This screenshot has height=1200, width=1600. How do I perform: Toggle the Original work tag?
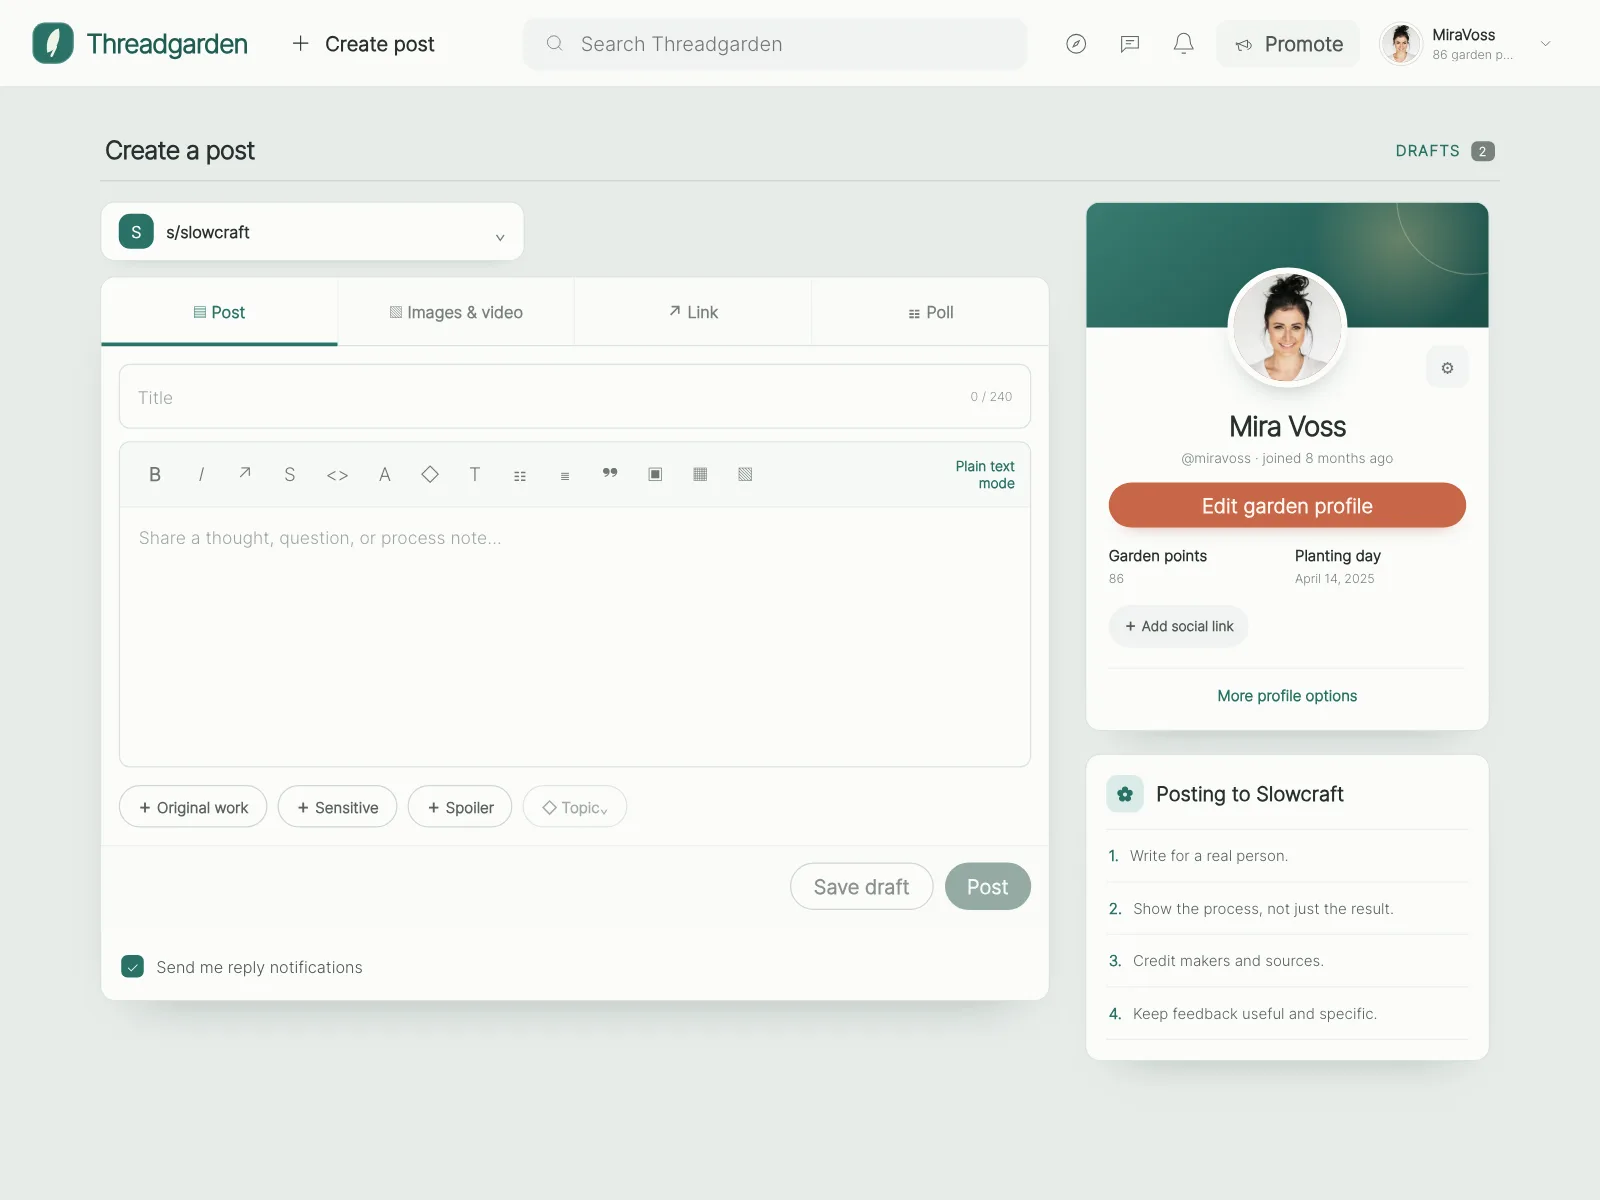[193, 807]
